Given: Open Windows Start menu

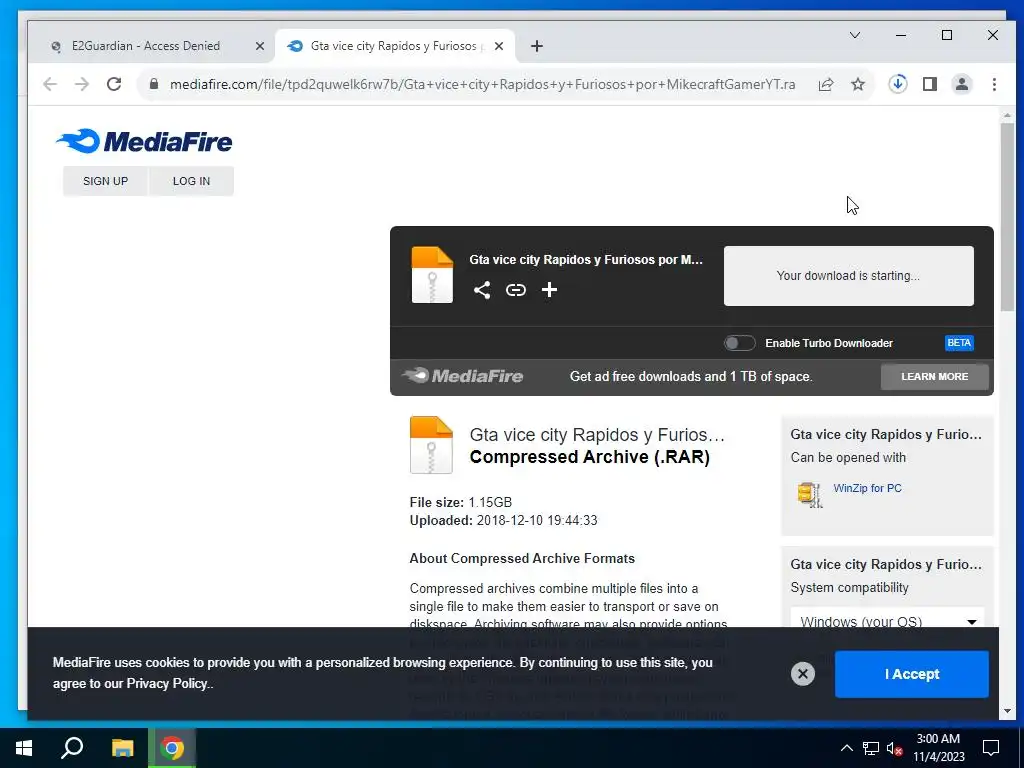Looking at the screenshot, I should (24, 748).
